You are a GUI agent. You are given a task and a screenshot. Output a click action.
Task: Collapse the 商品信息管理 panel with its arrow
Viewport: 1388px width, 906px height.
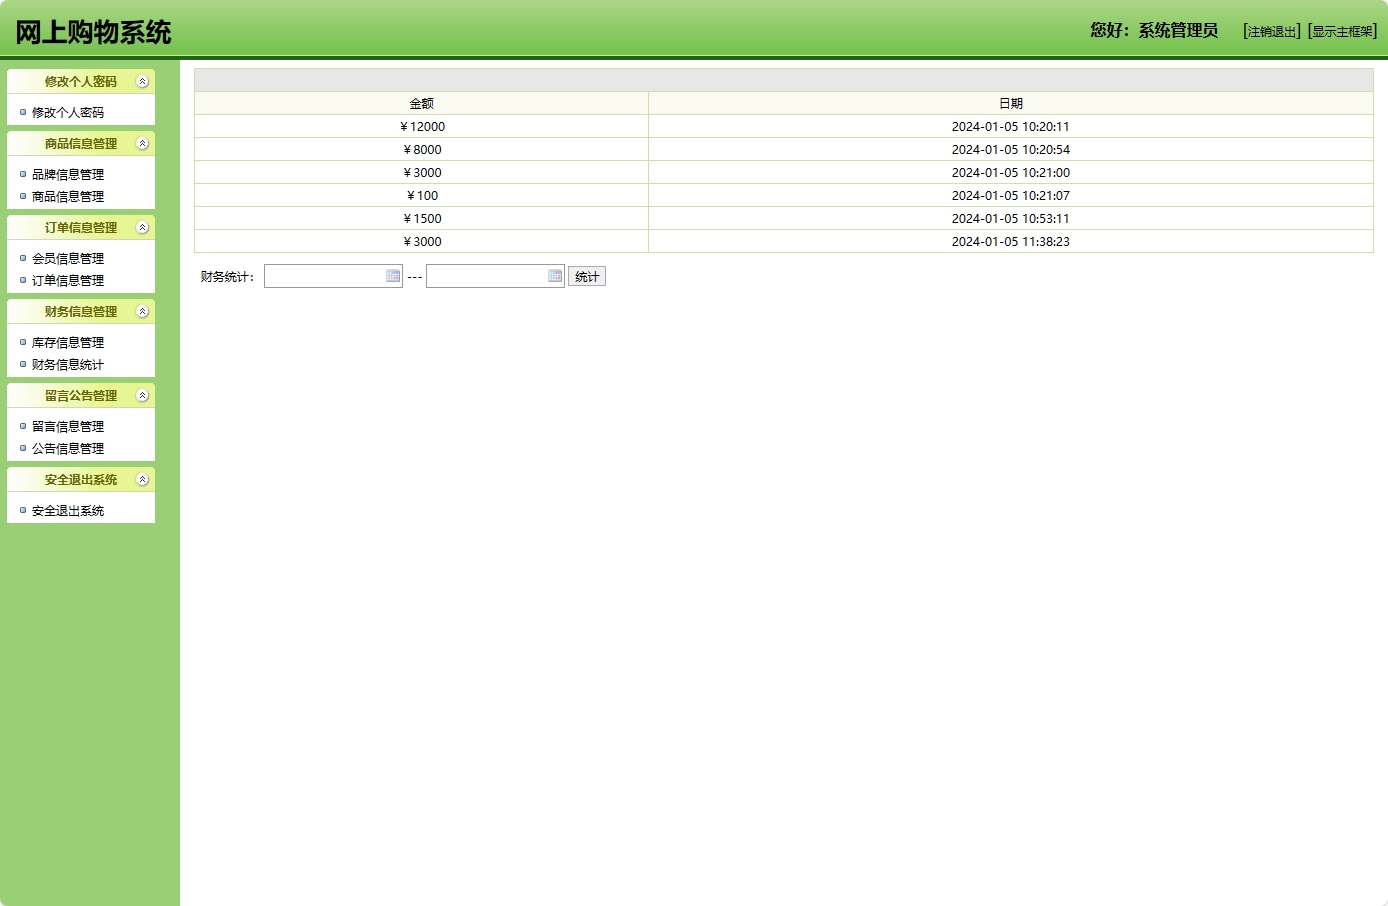(x=142, y=144)
